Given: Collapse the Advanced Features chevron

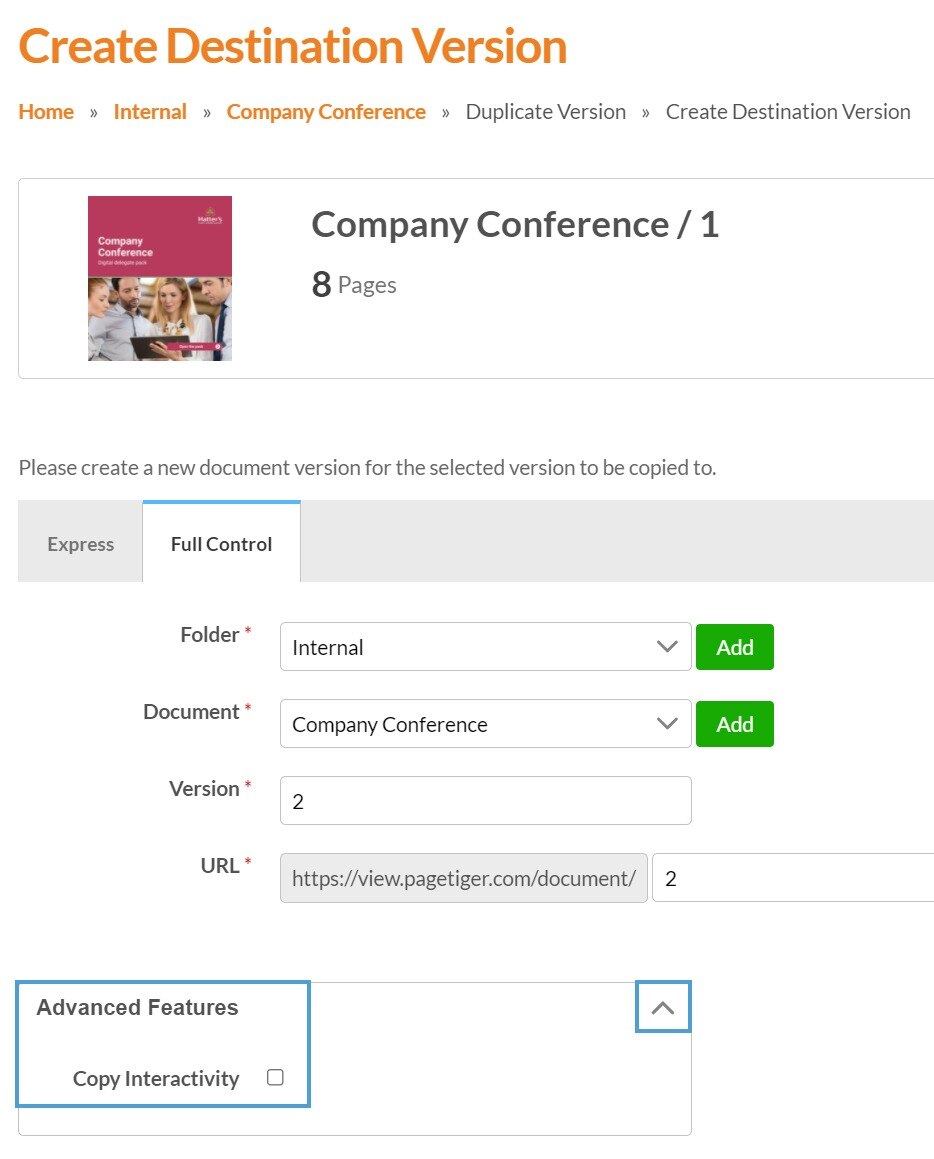Looking at the screenshot, I should point(663,1008).
